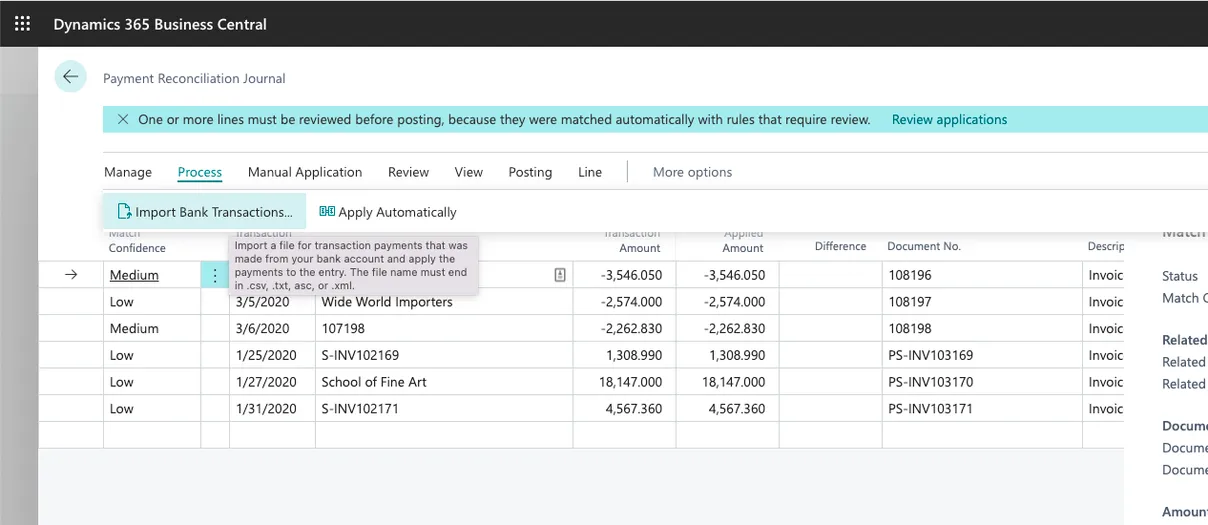Screen dimensions: 1208x525
Task: Dismiss the notification with the X icon
Action: coord(123,119)
